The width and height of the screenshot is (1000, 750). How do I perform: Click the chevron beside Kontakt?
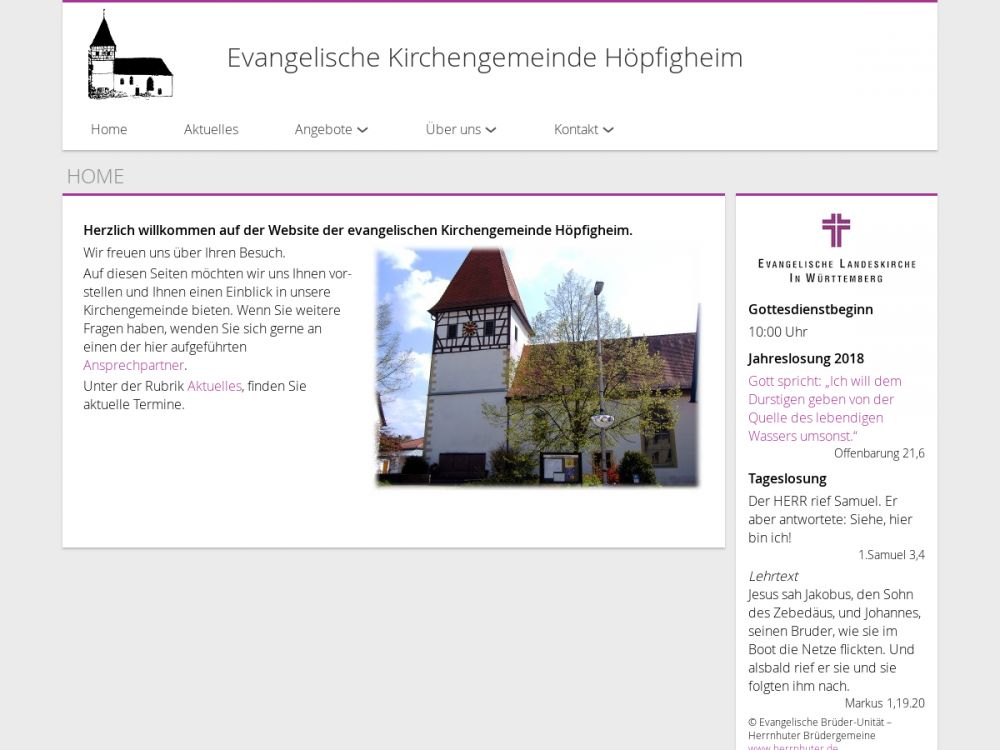click(608, 130)
